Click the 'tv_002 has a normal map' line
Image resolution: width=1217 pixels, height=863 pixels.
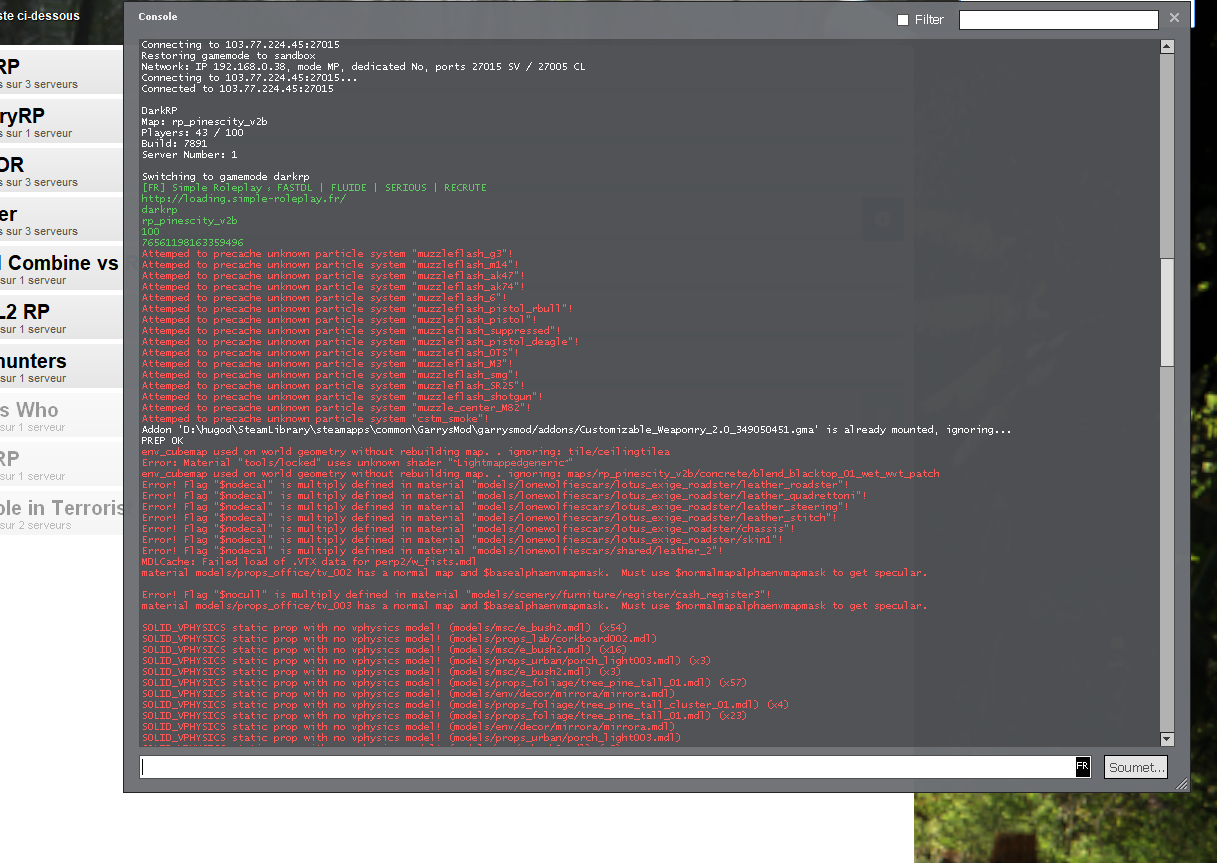click(534, 573)
